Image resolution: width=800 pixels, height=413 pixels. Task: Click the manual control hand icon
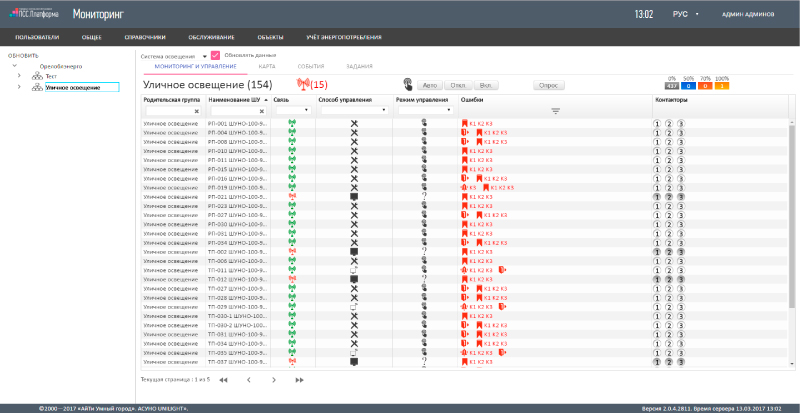point(408,84)
